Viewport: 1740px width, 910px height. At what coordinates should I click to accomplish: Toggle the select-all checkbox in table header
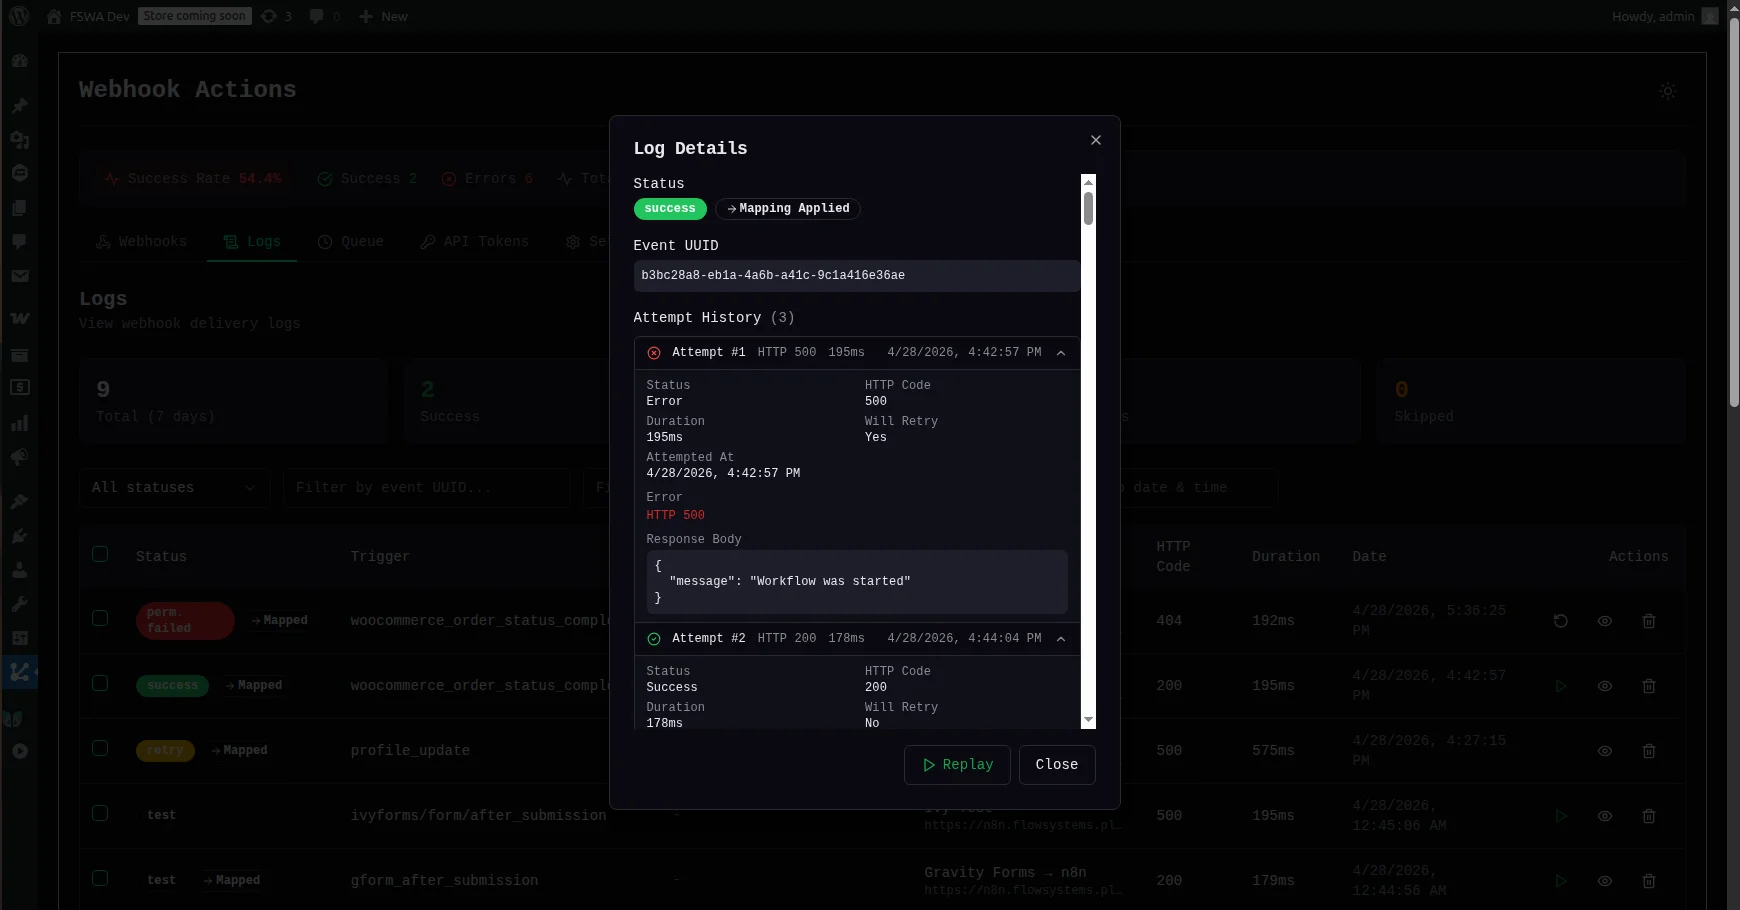coord(100,554)
